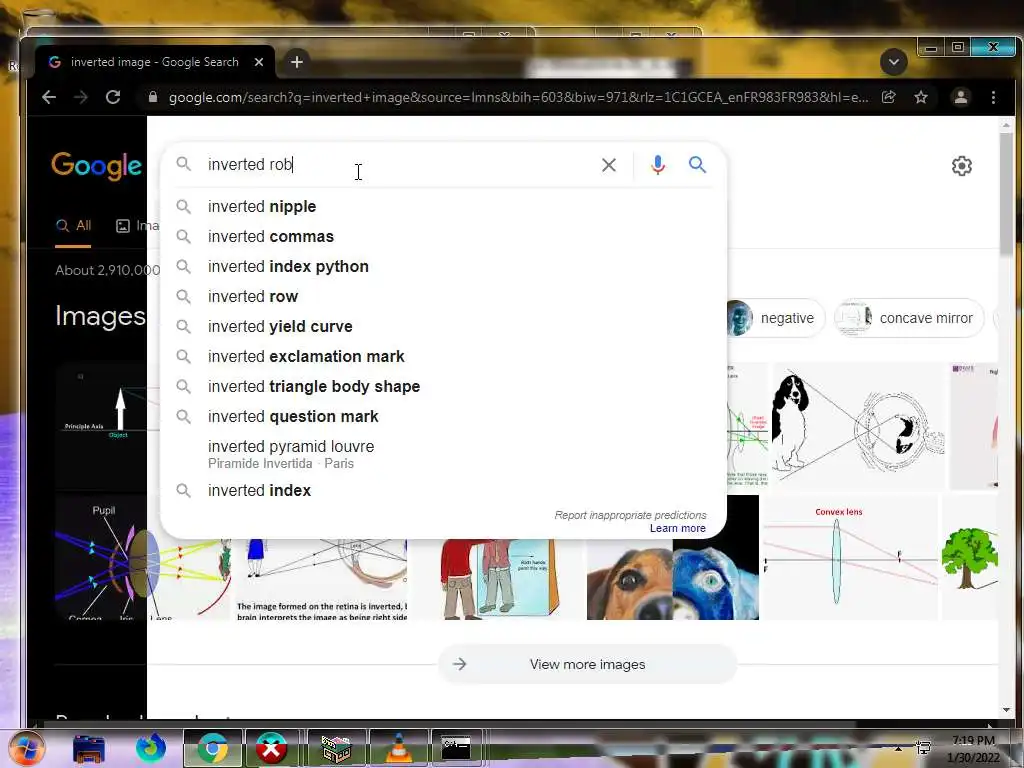
Task: Open the retina inverted image thumbnail
Action: [x=321, y=579]
